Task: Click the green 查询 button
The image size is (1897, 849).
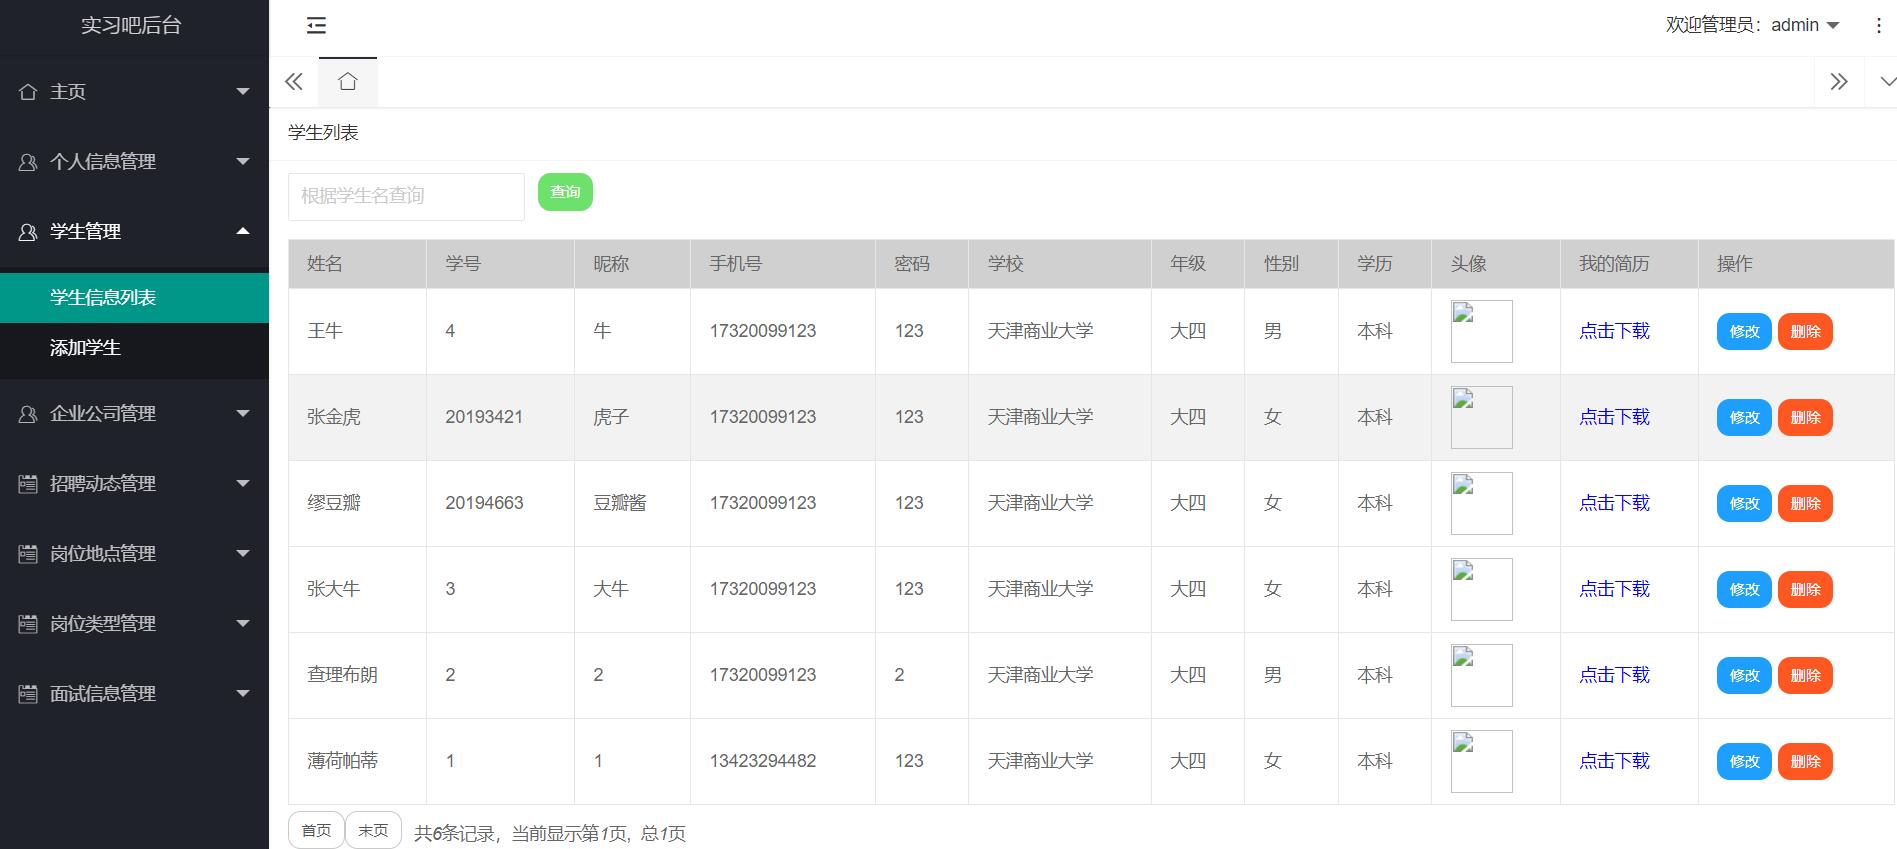Action: 565,192
